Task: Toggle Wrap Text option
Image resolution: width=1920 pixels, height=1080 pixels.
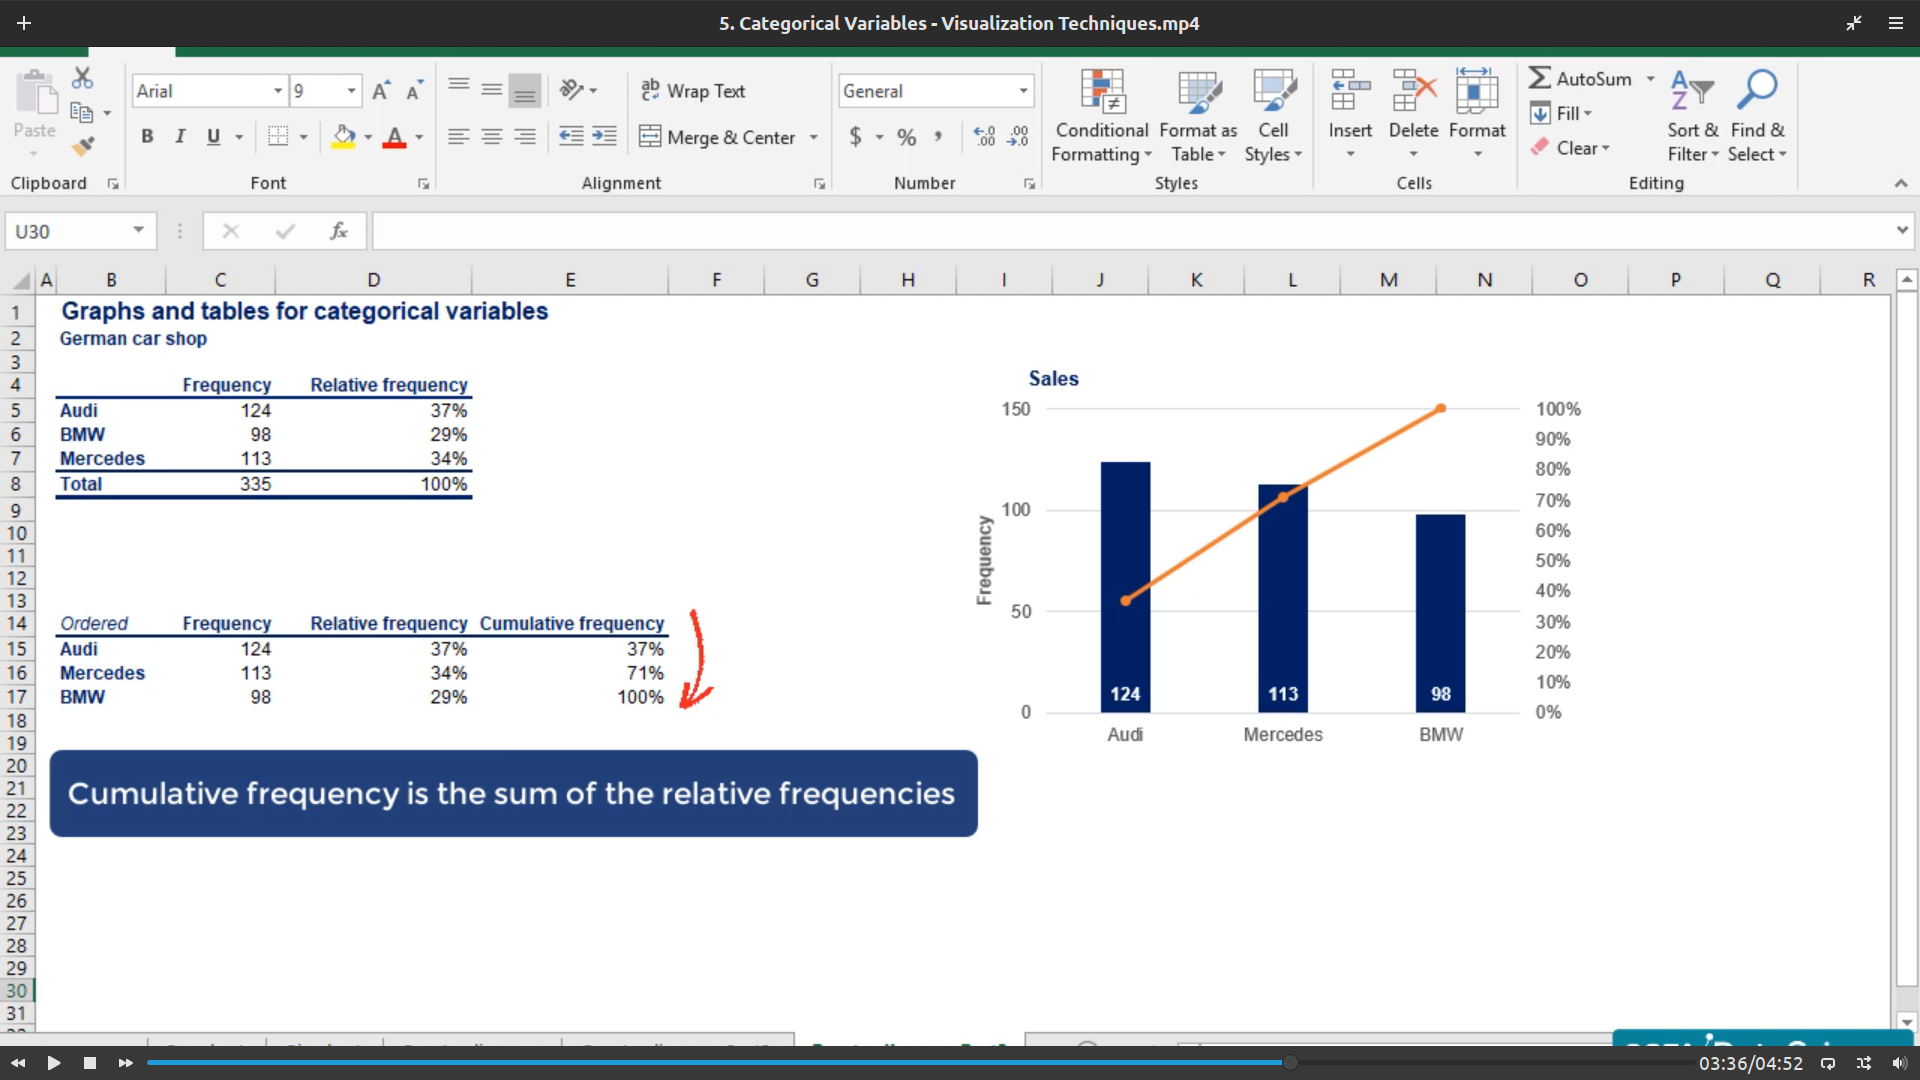Action: coord(693,91)
